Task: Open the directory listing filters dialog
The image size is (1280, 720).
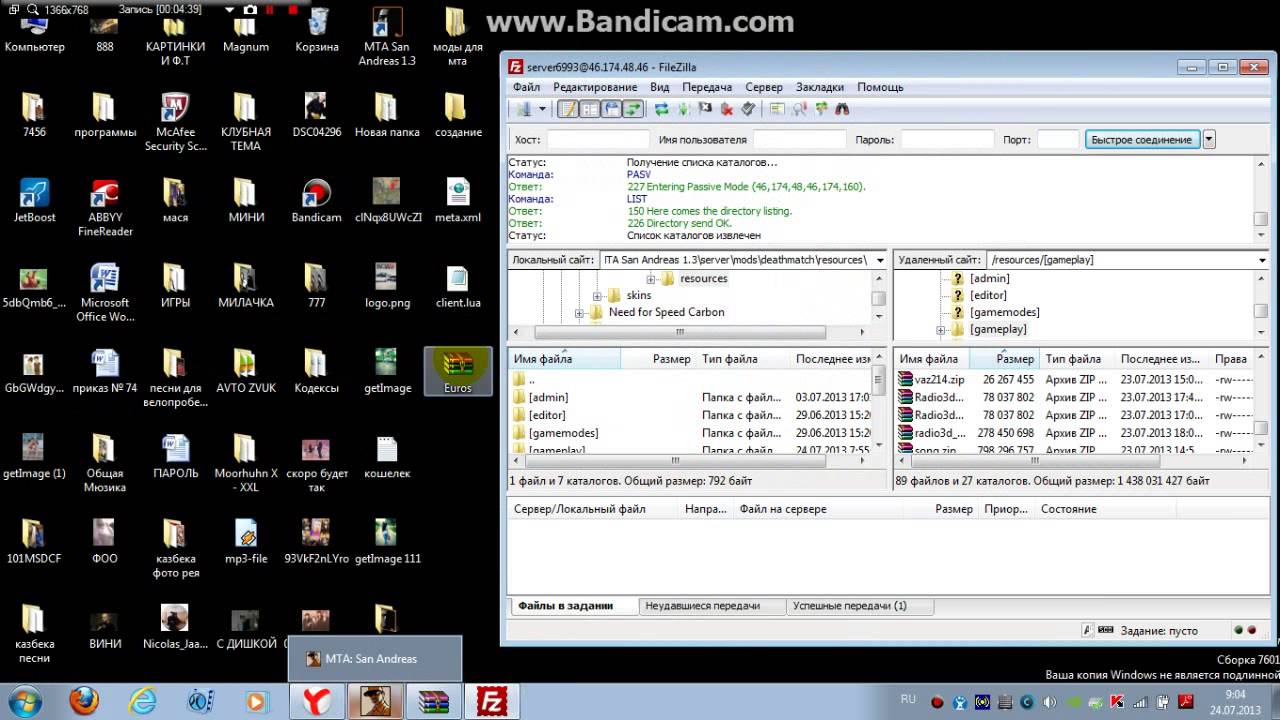Action: point(777,109)
